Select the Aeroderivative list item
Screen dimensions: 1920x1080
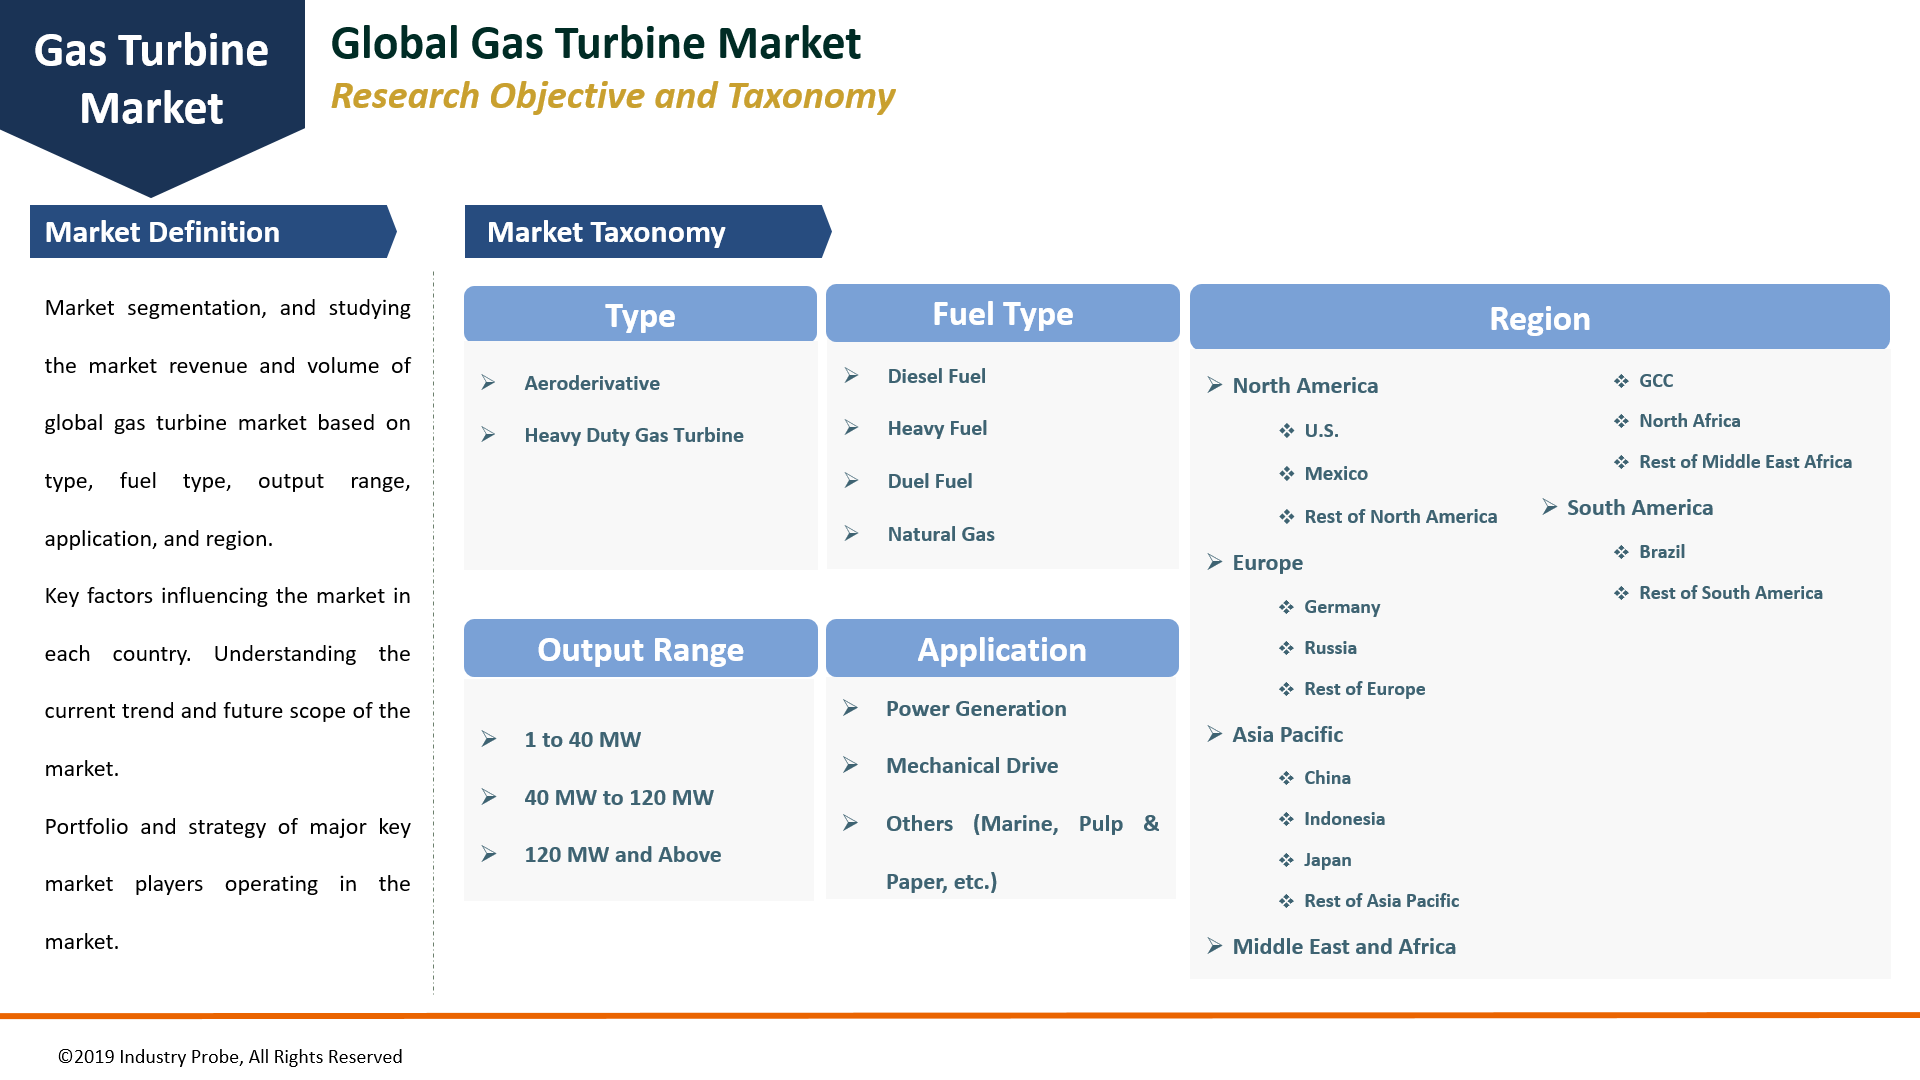coord(592,383)
